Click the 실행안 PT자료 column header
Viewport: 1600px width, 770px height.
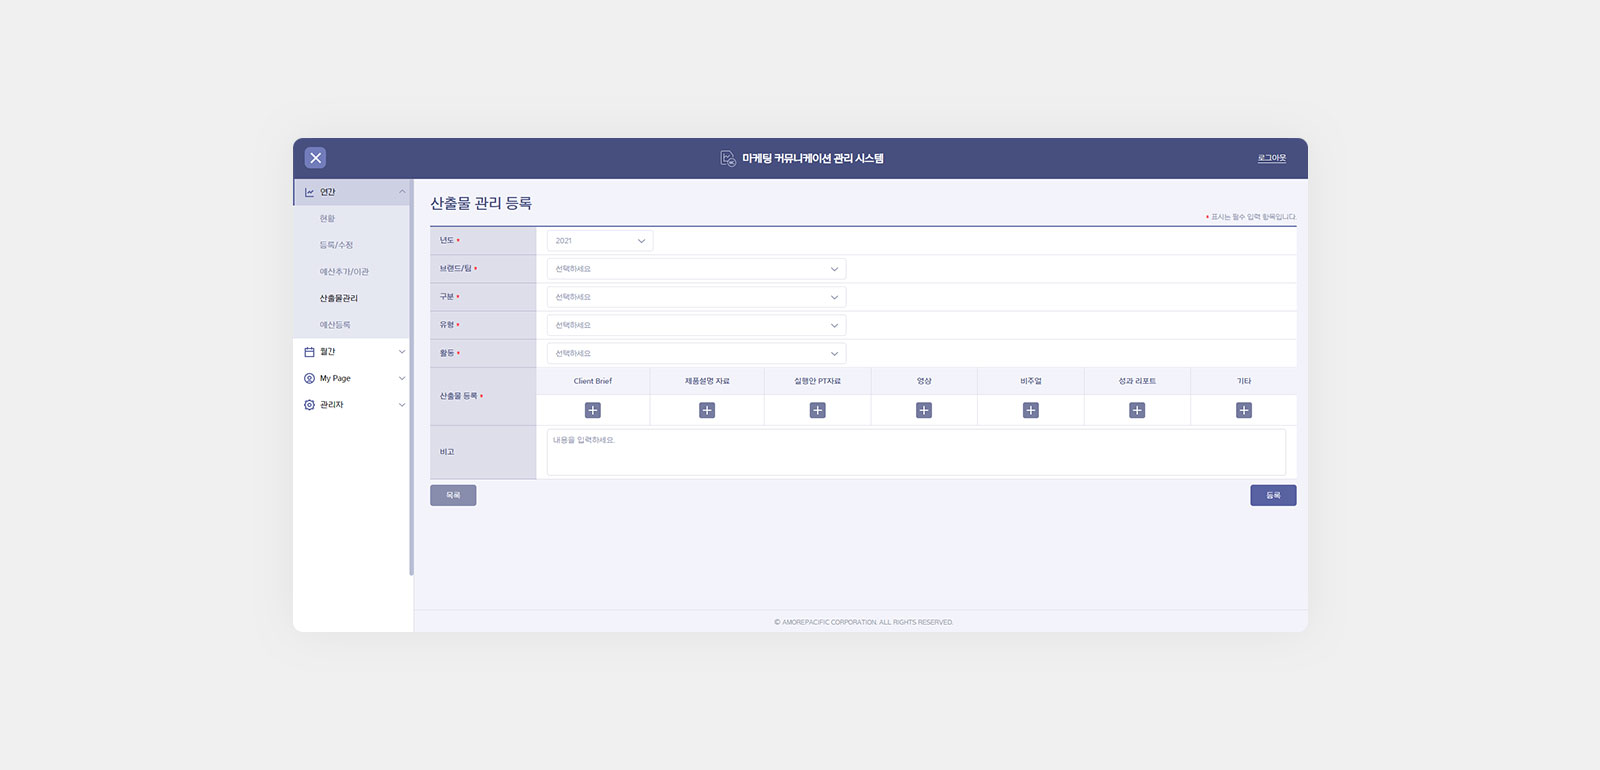coord(817,381)
